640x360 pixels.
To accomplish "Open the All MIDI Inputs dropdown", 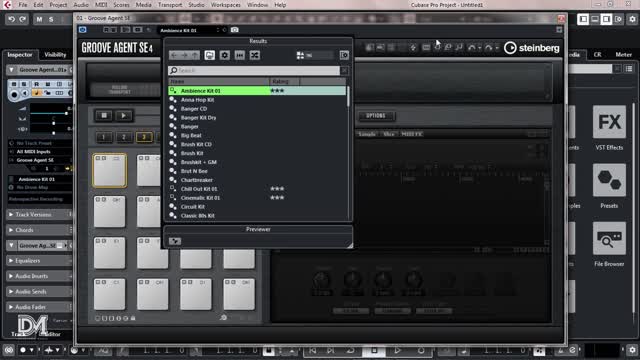I will (40, 151).
